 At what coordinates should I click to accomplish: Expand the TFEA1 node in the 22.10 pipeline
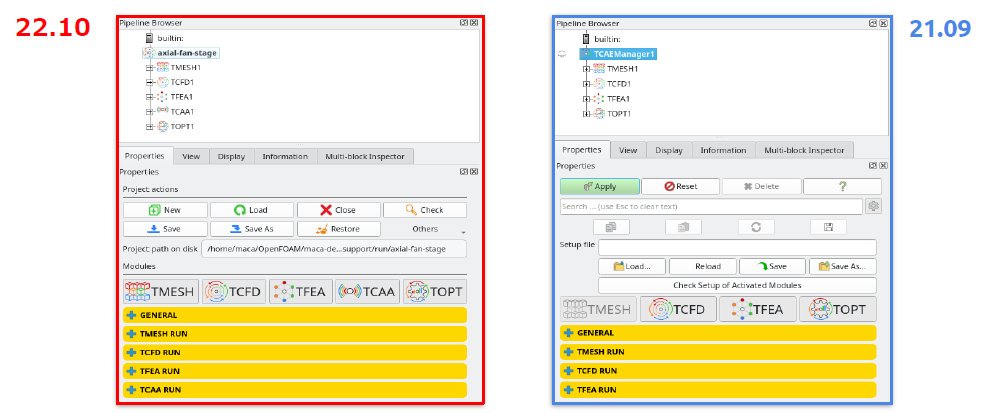(x=149, y=97)
